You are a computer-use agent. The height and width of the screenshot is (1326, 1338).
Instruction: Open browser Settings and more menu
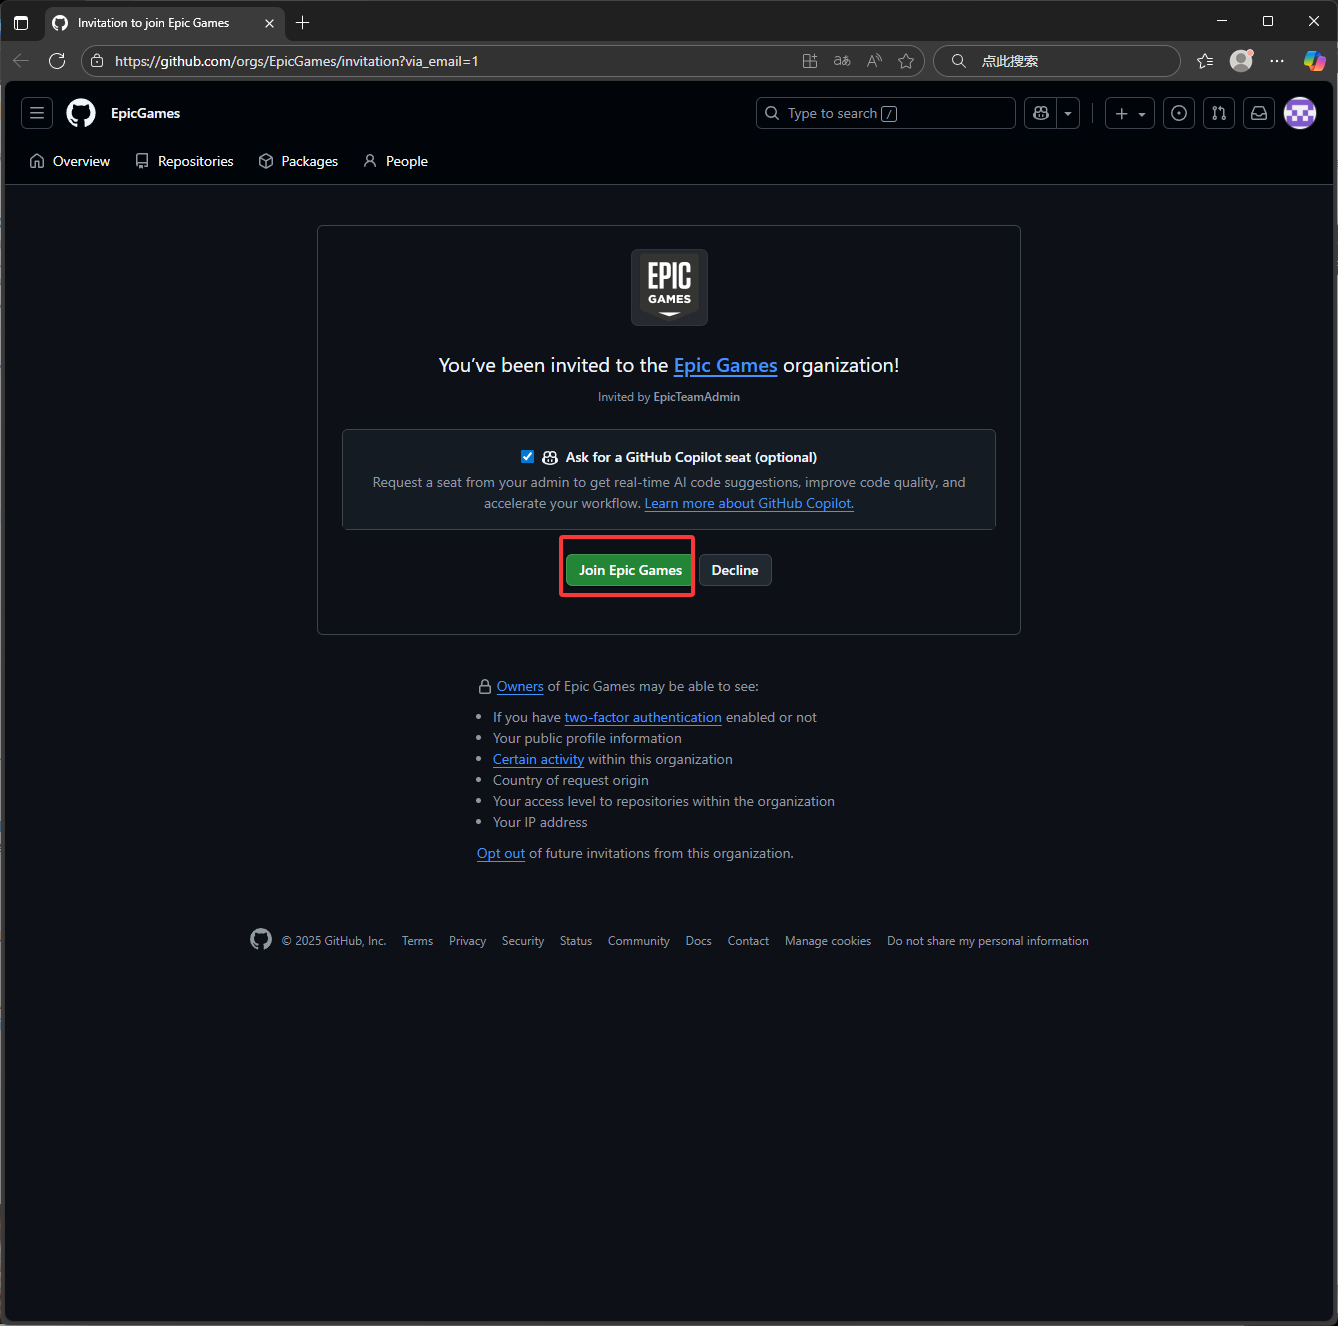(x=1277, y=61)
